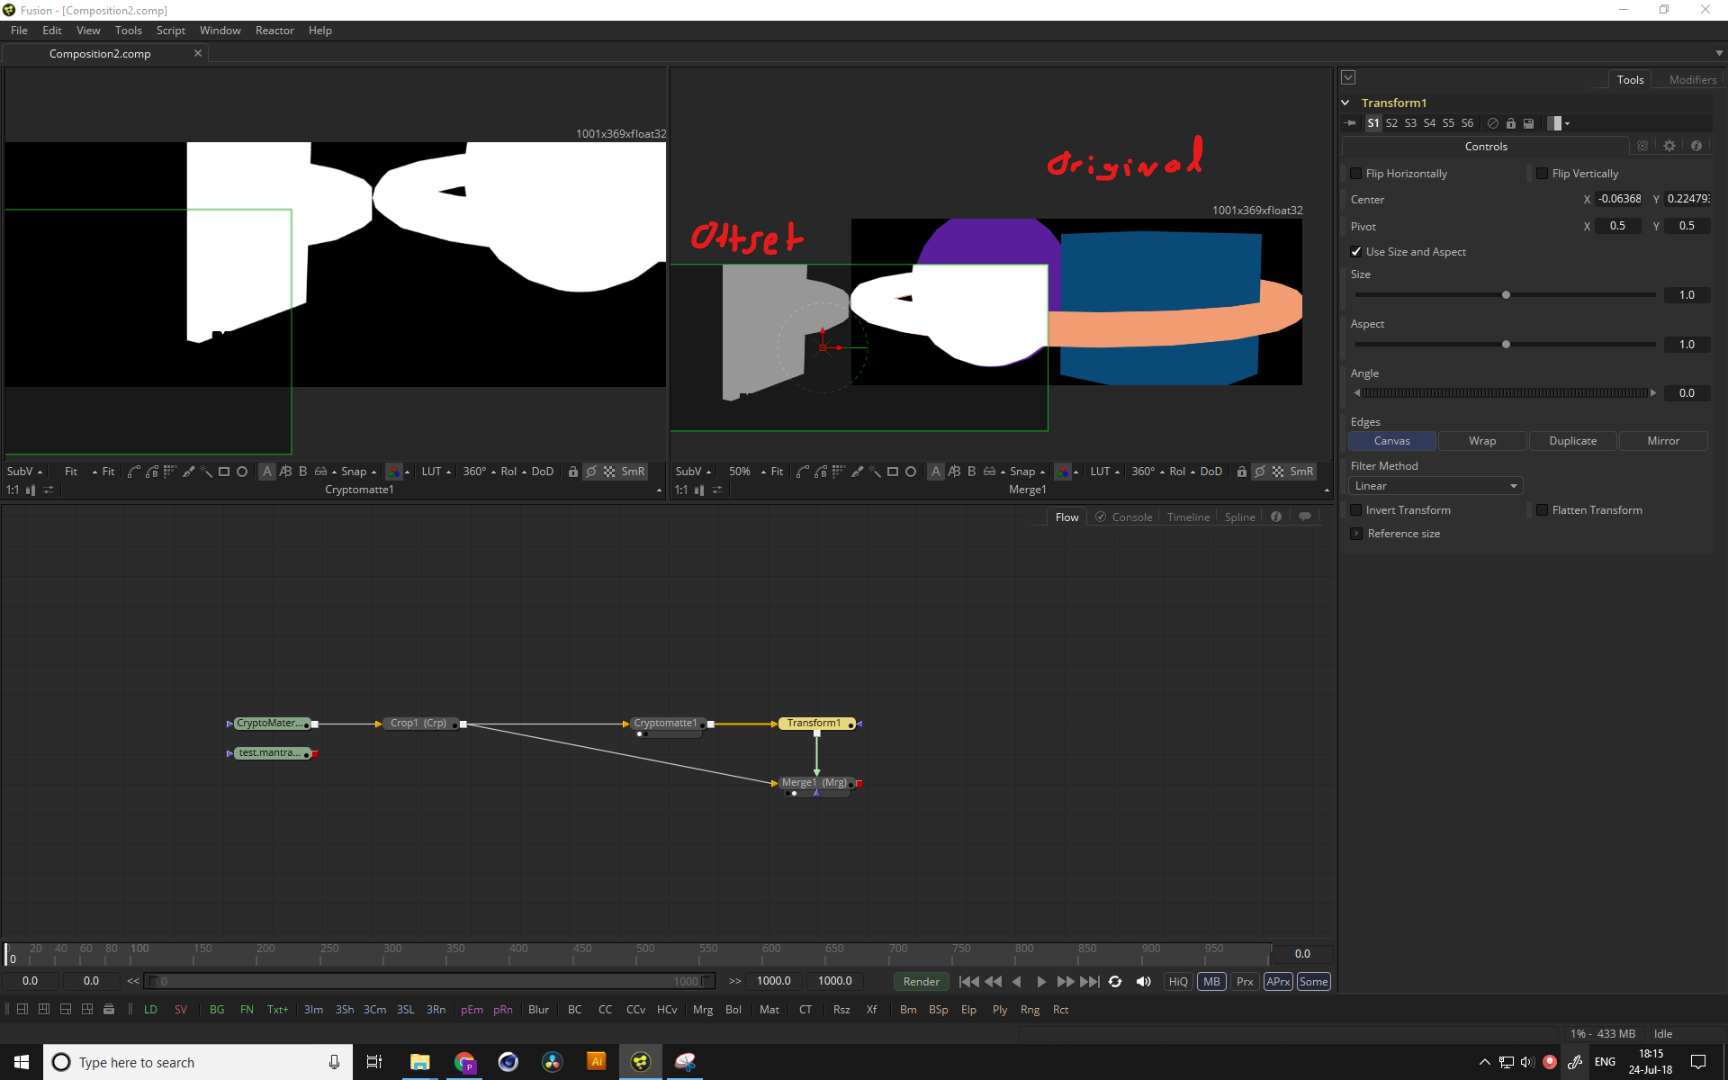Add a Merge node using the Mrg shortcut
Viewport: 1728px width, 1080px height.
[x=703, y=1009]
